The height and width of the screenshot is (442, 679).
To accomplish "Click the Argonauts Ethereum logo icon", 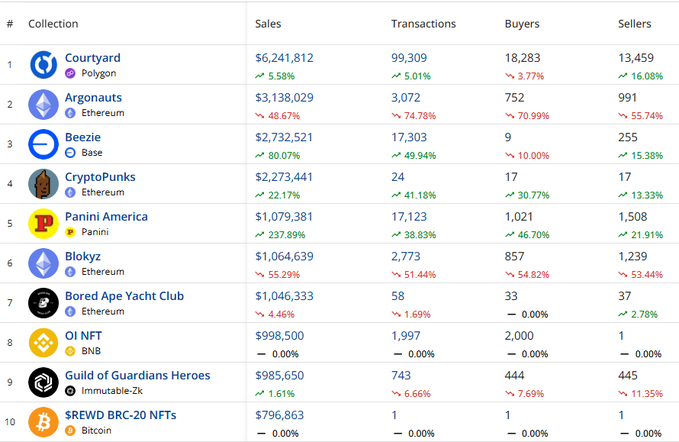I will 43,105.
